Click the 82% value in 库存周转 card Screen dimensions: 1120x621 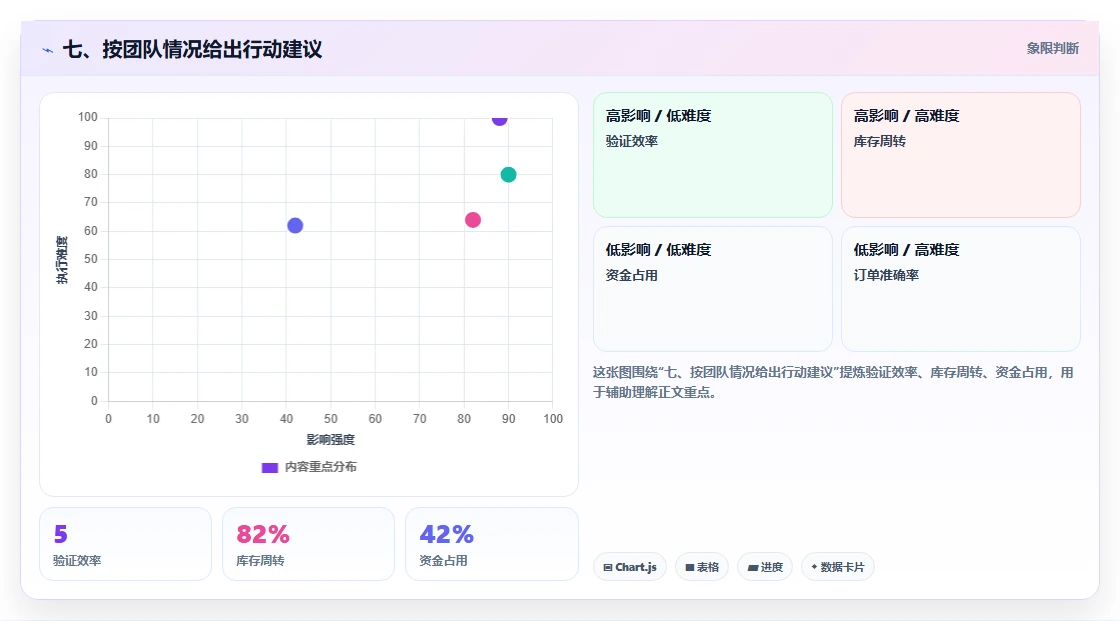(263, 534)
